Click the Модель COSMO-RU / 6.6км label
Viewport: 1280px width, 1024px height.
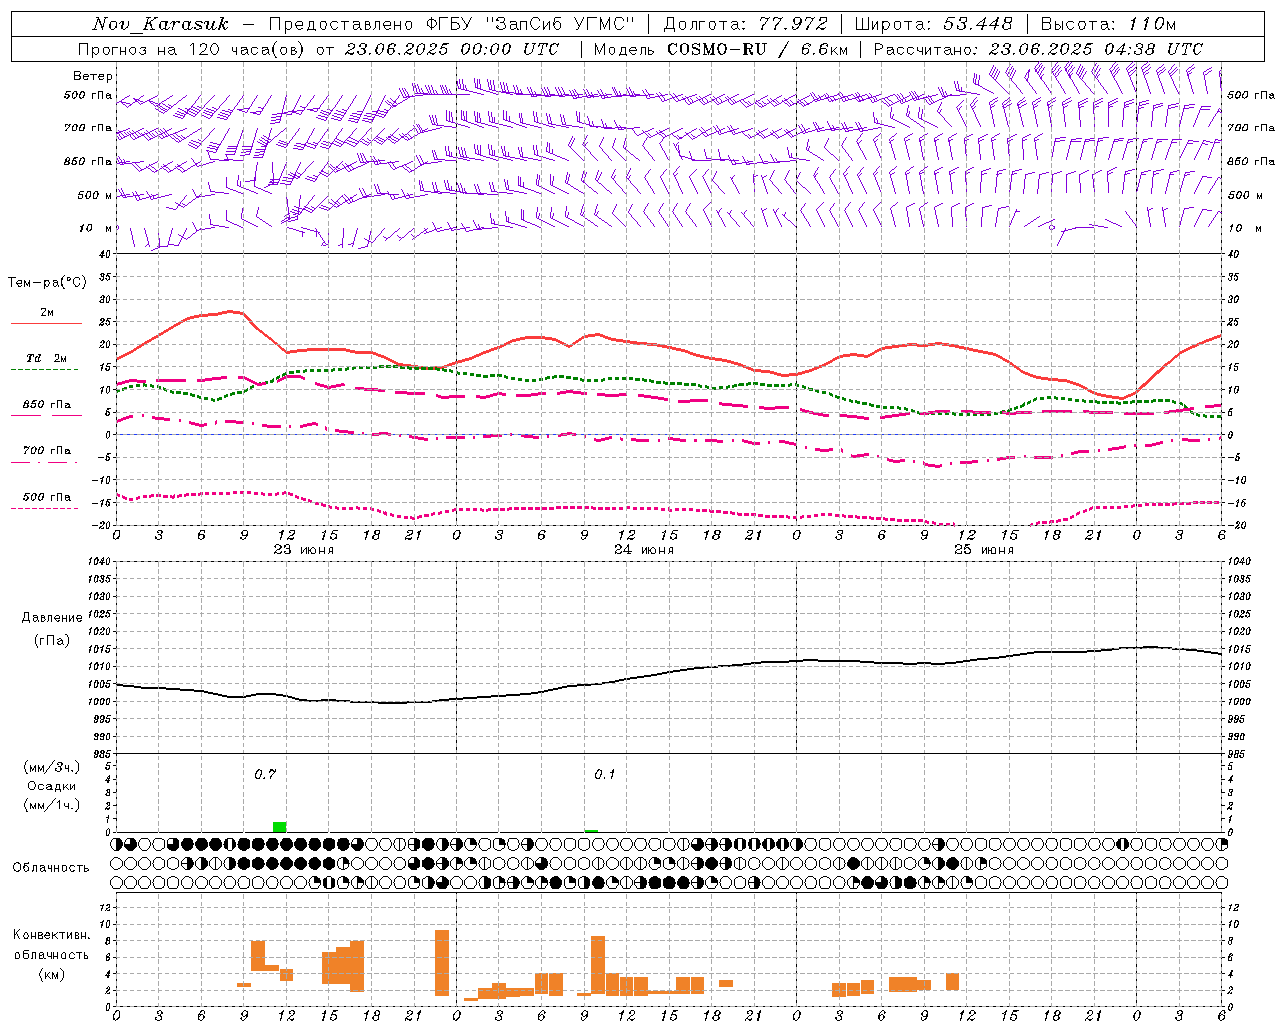click(719, 49)
